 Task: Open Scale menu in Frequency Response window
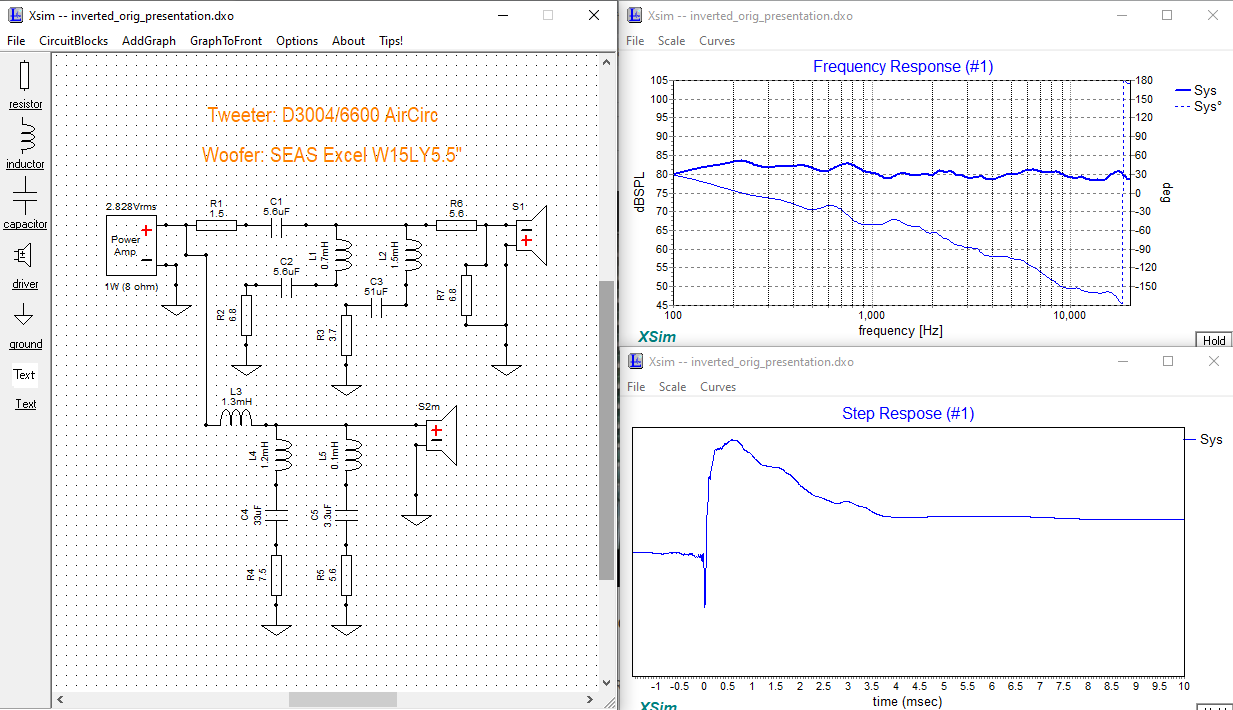pos(672,41)
